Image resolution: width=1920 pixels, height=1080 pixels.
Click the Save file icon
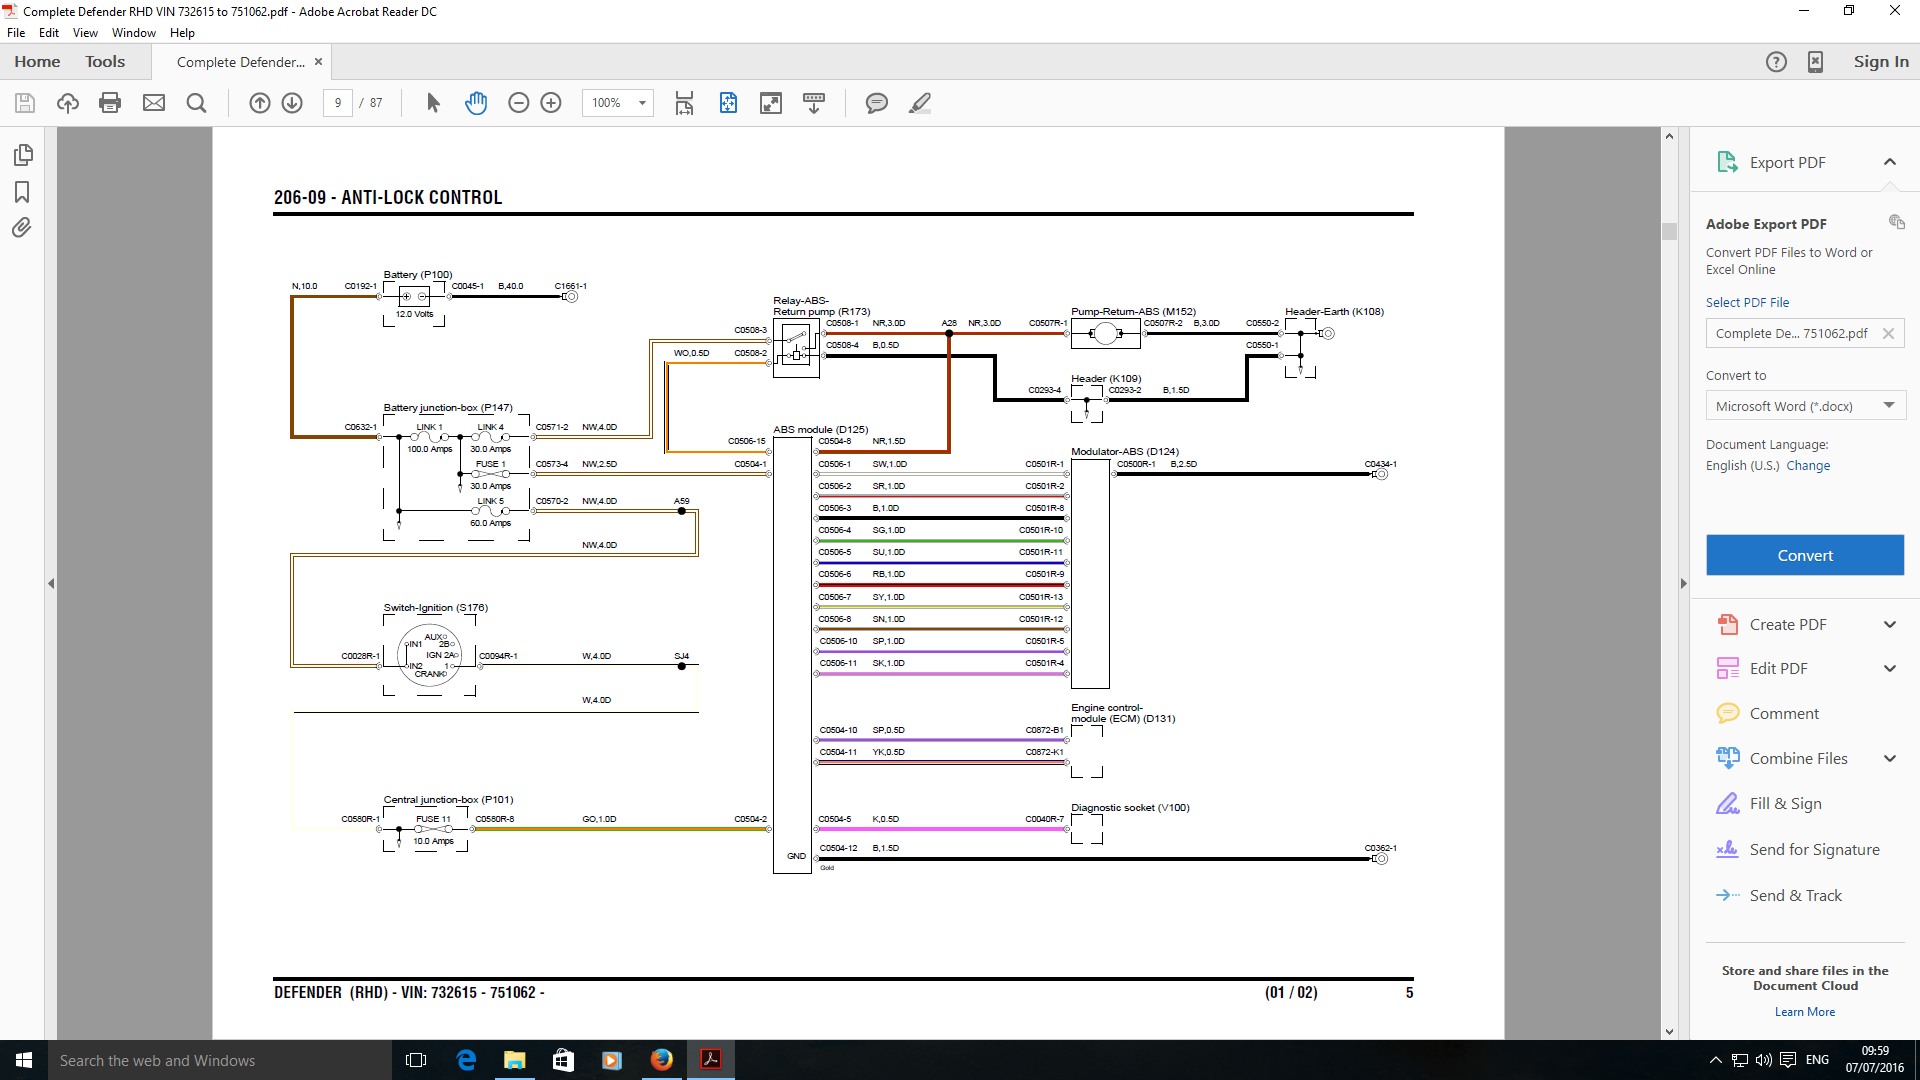tap(25, 103)
